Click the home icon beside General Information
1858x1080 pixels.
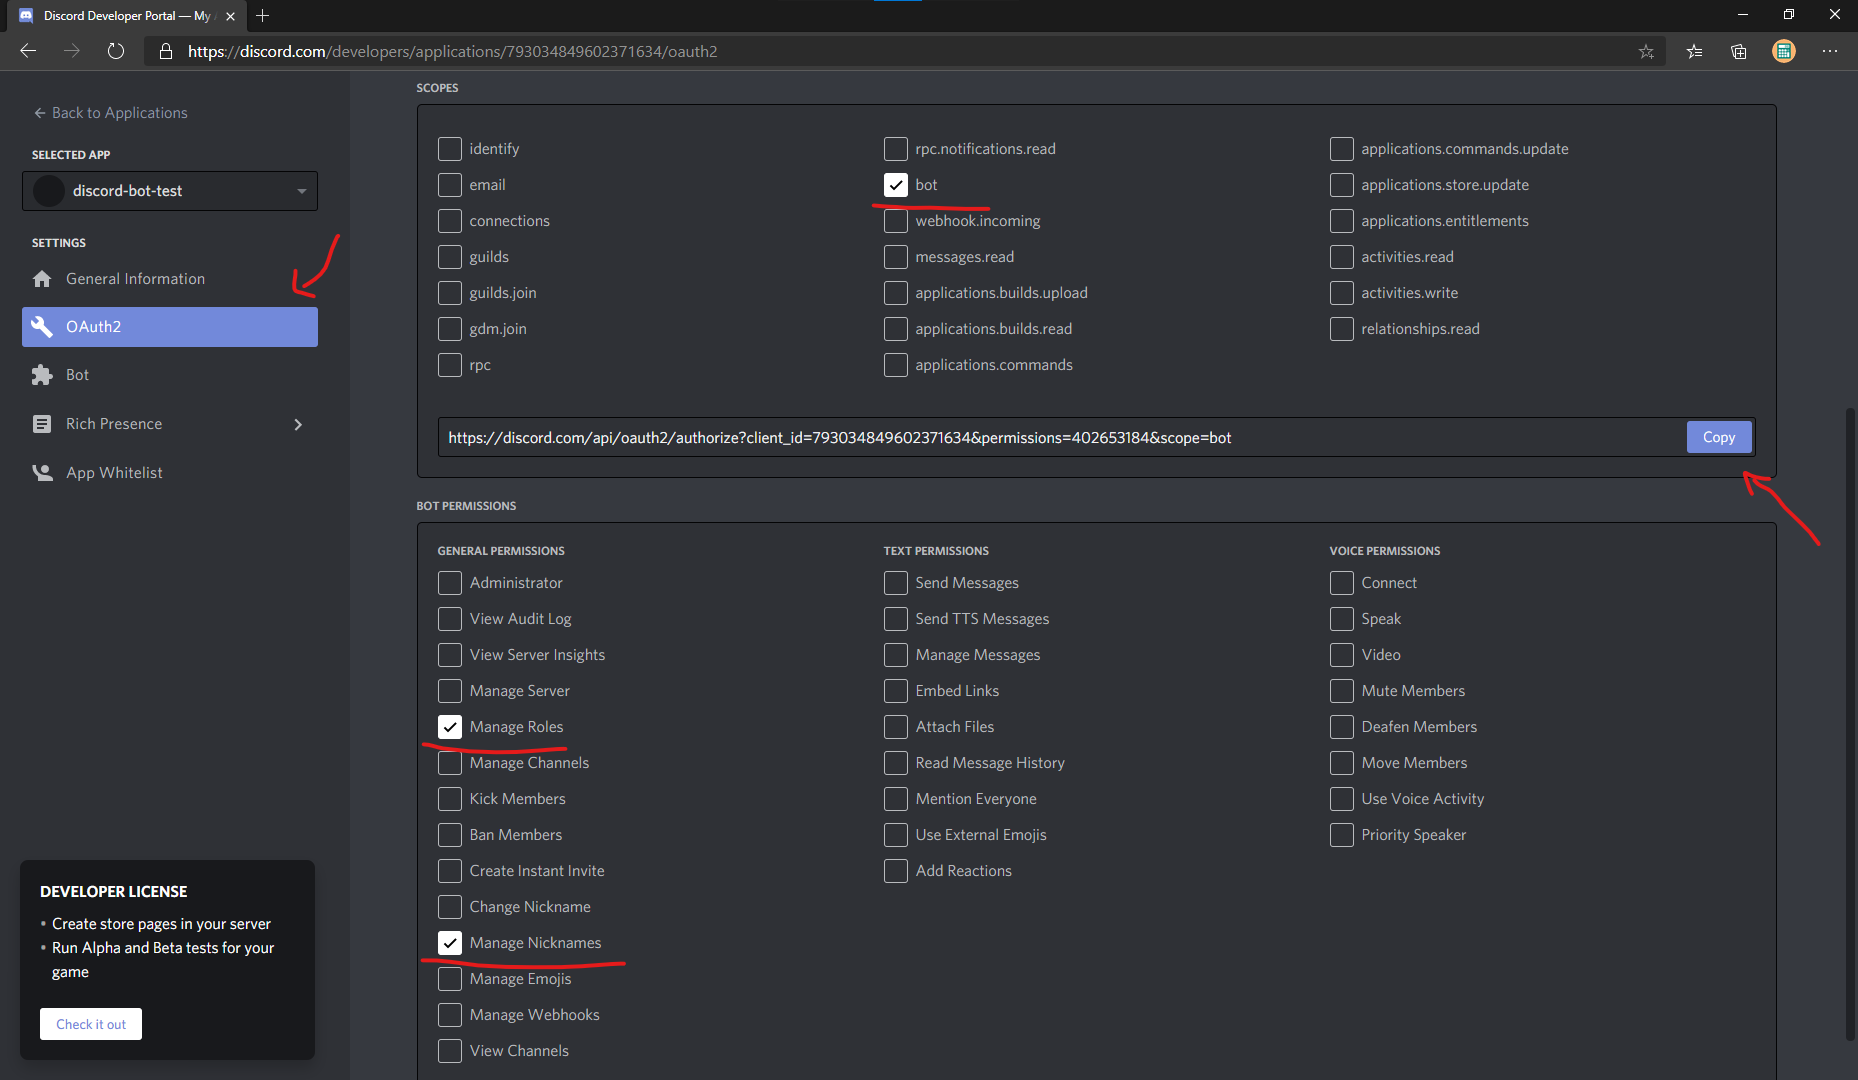(x=42, y=279)
